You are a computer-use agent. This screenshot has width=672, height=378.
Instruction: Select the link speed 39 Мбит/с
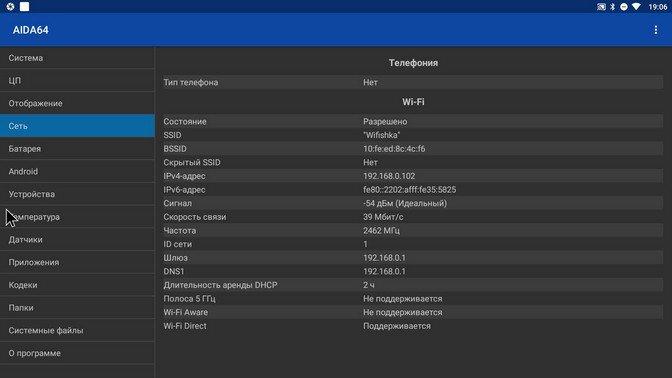click(x=383, y=217)
